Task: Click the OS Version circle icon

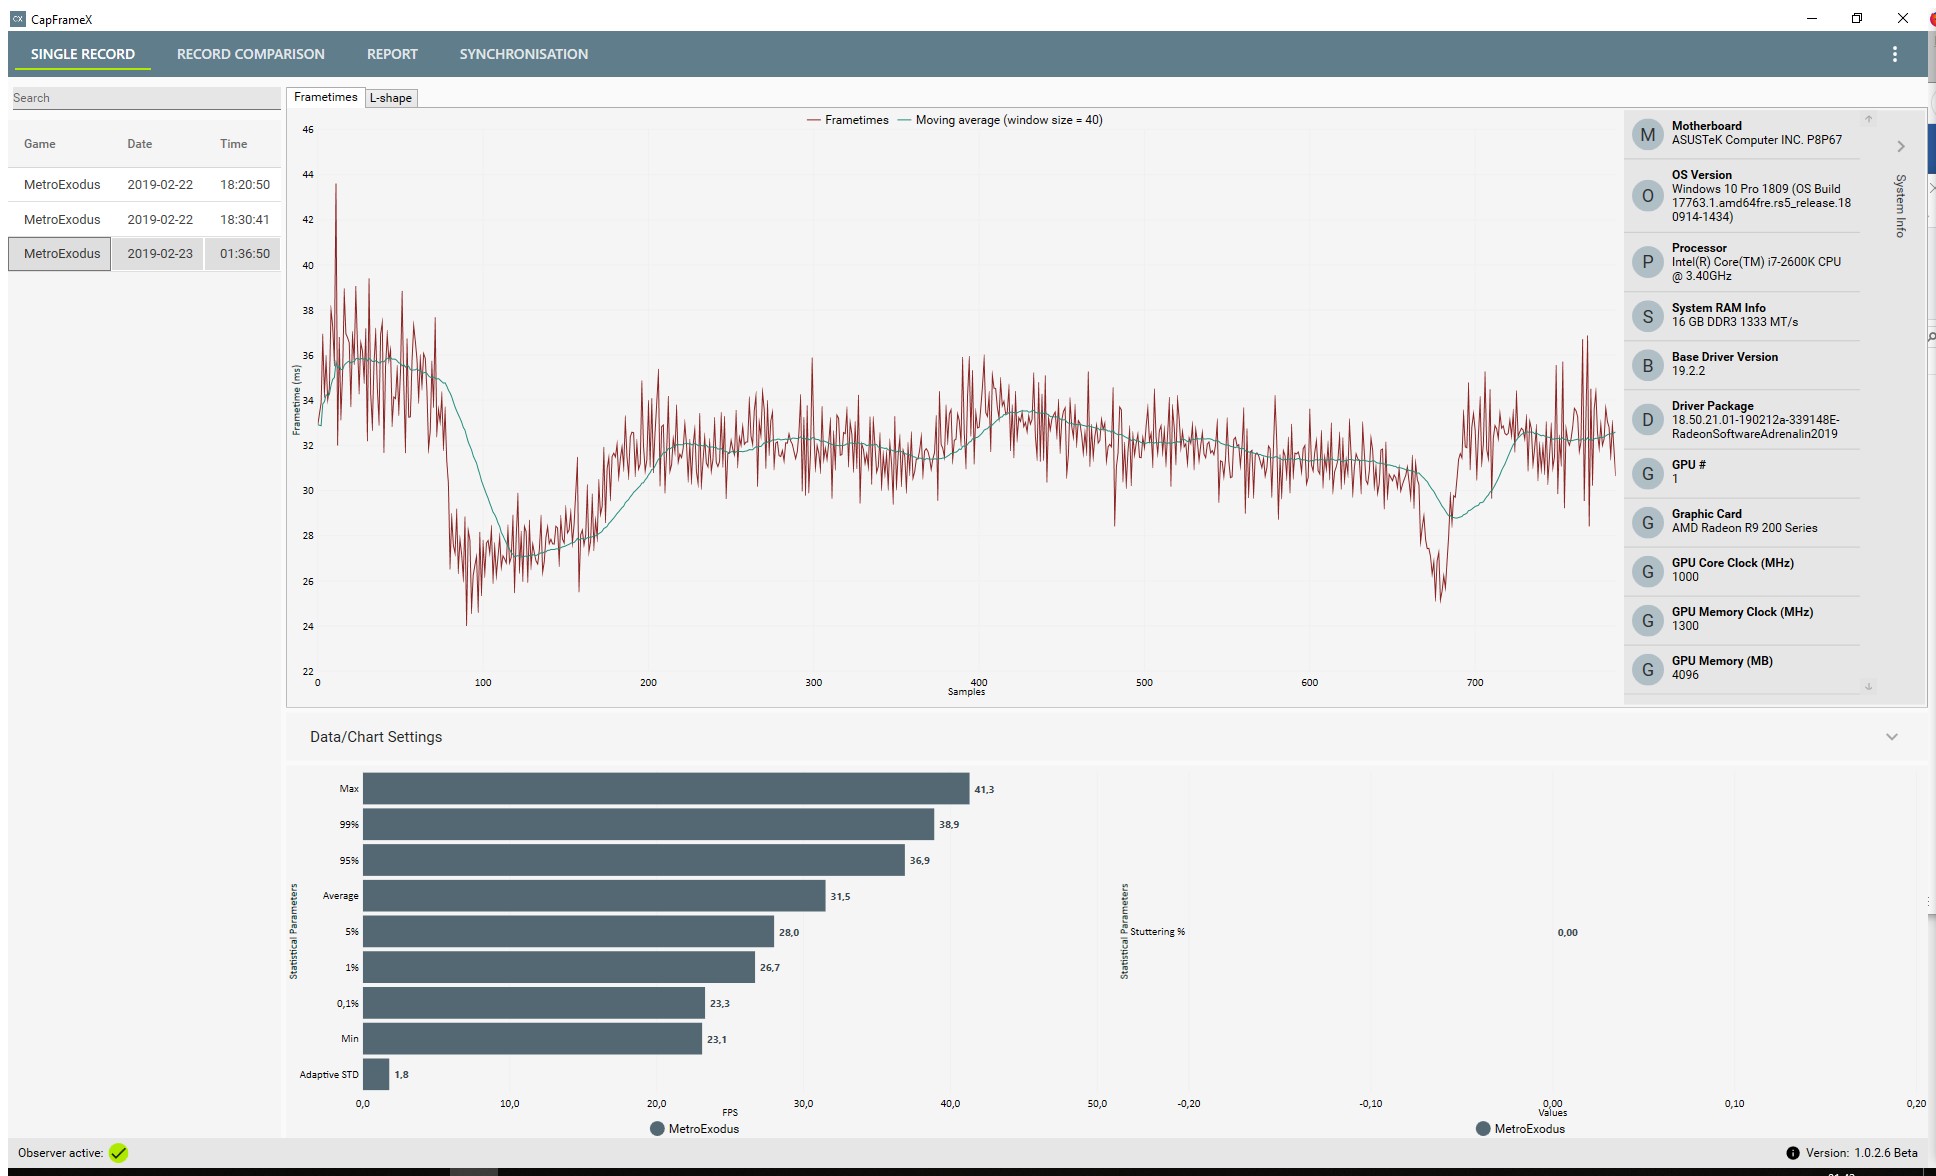Action: click(x=1647, y=196)
